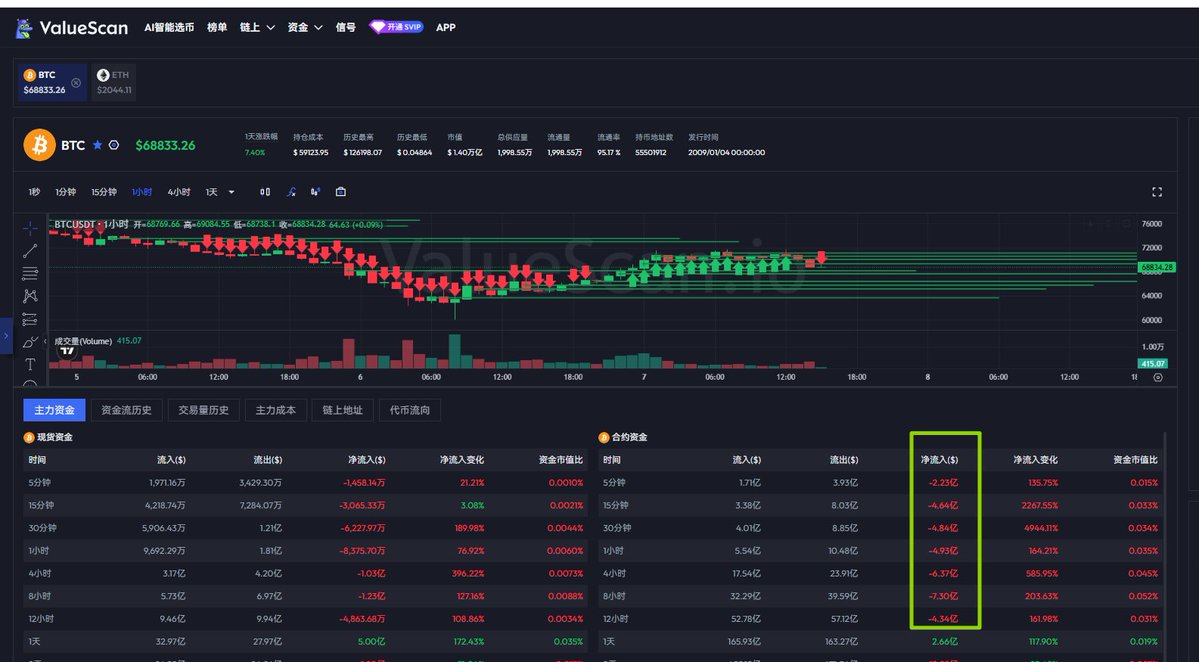Click the BTCUSDT 1小时 chart legend

pos(91,225)
